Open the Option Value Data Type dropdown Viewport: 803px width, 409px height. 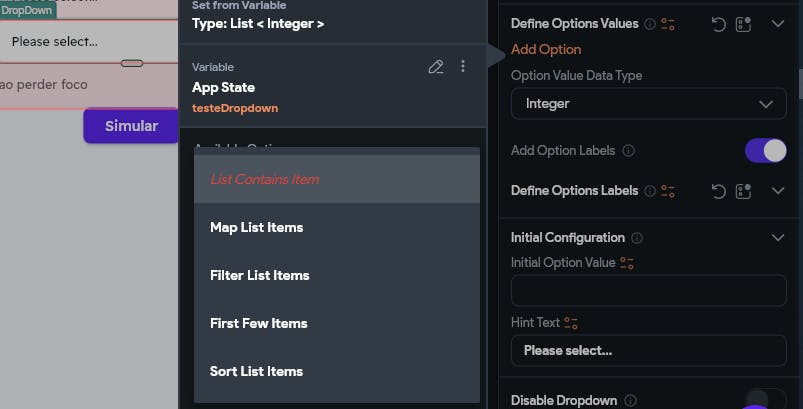click(648, 104)
